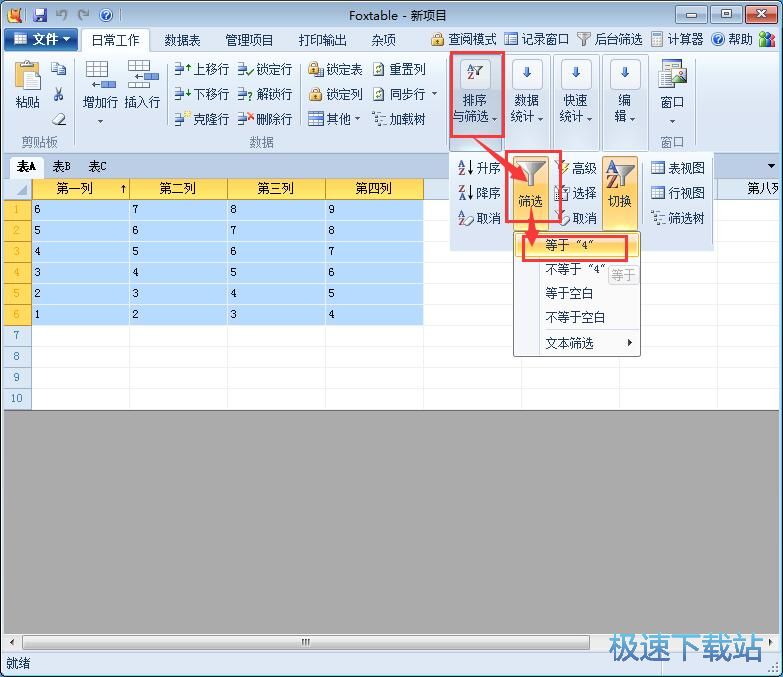783x677 pixels.
Task: Open the 文件 file menu button
Action: [40, 39]
